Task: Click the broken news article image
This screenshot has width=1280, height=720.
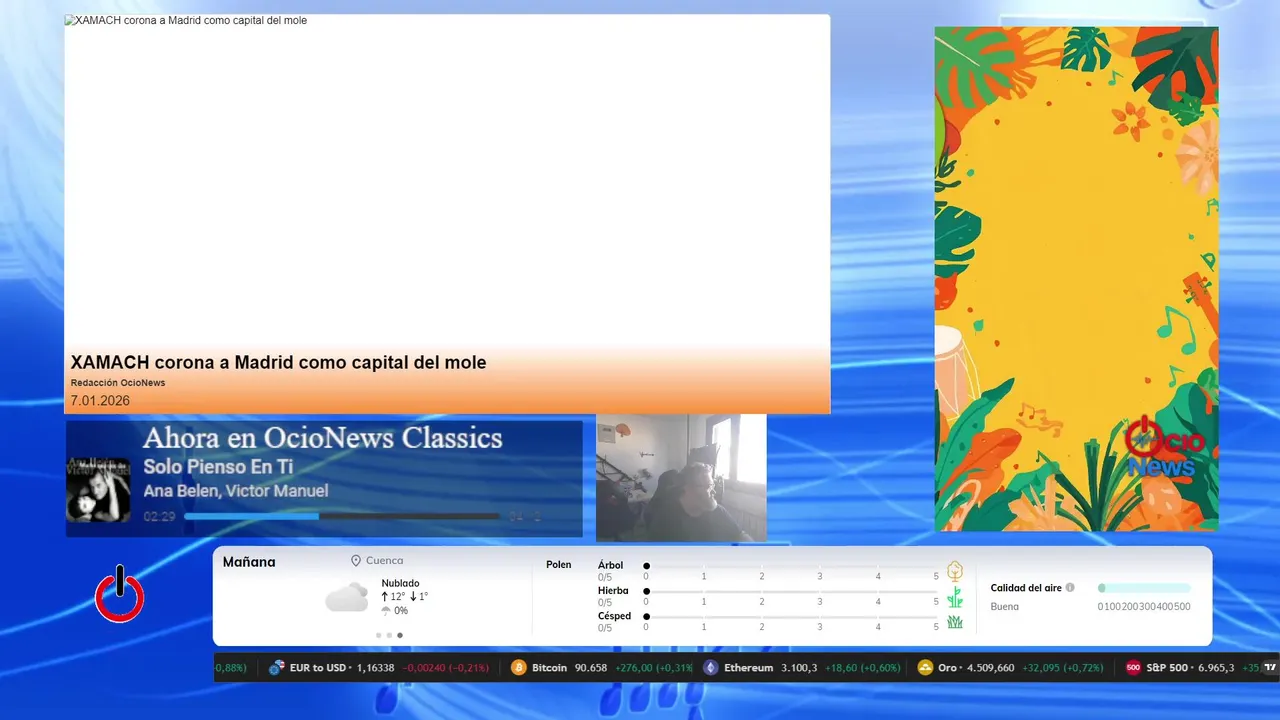Action: click(447, 214)
